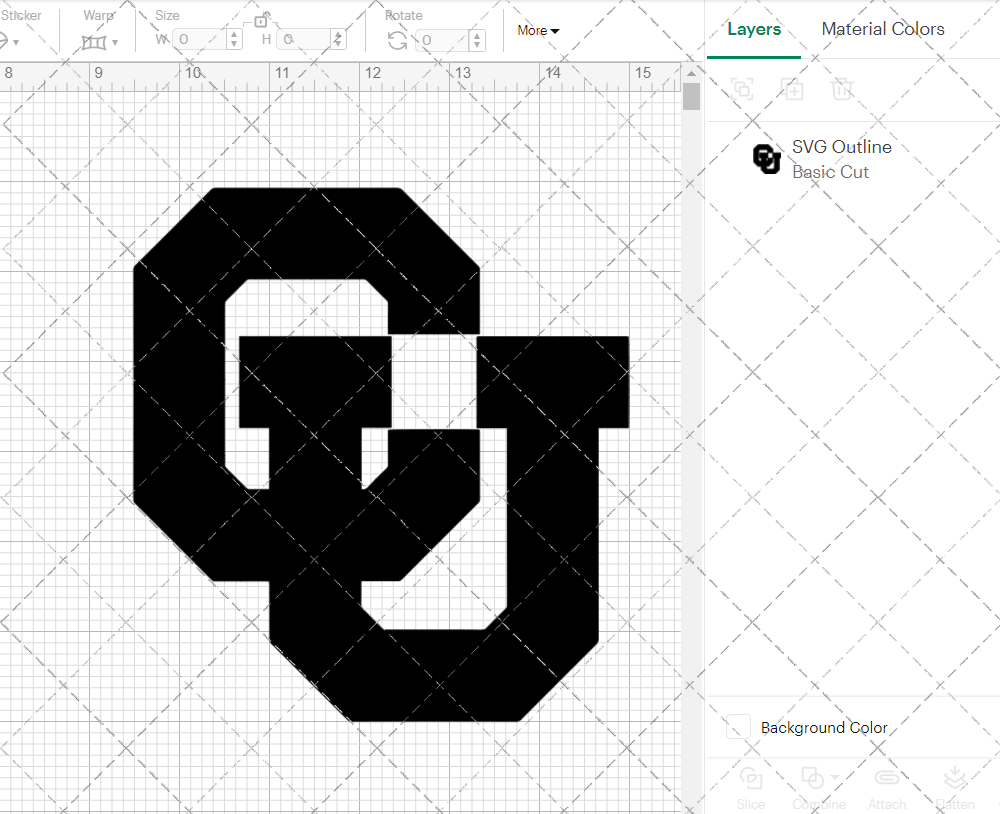Click the Attach button
The height and width of the screenshot is (814, 1000).
[886, 789]
